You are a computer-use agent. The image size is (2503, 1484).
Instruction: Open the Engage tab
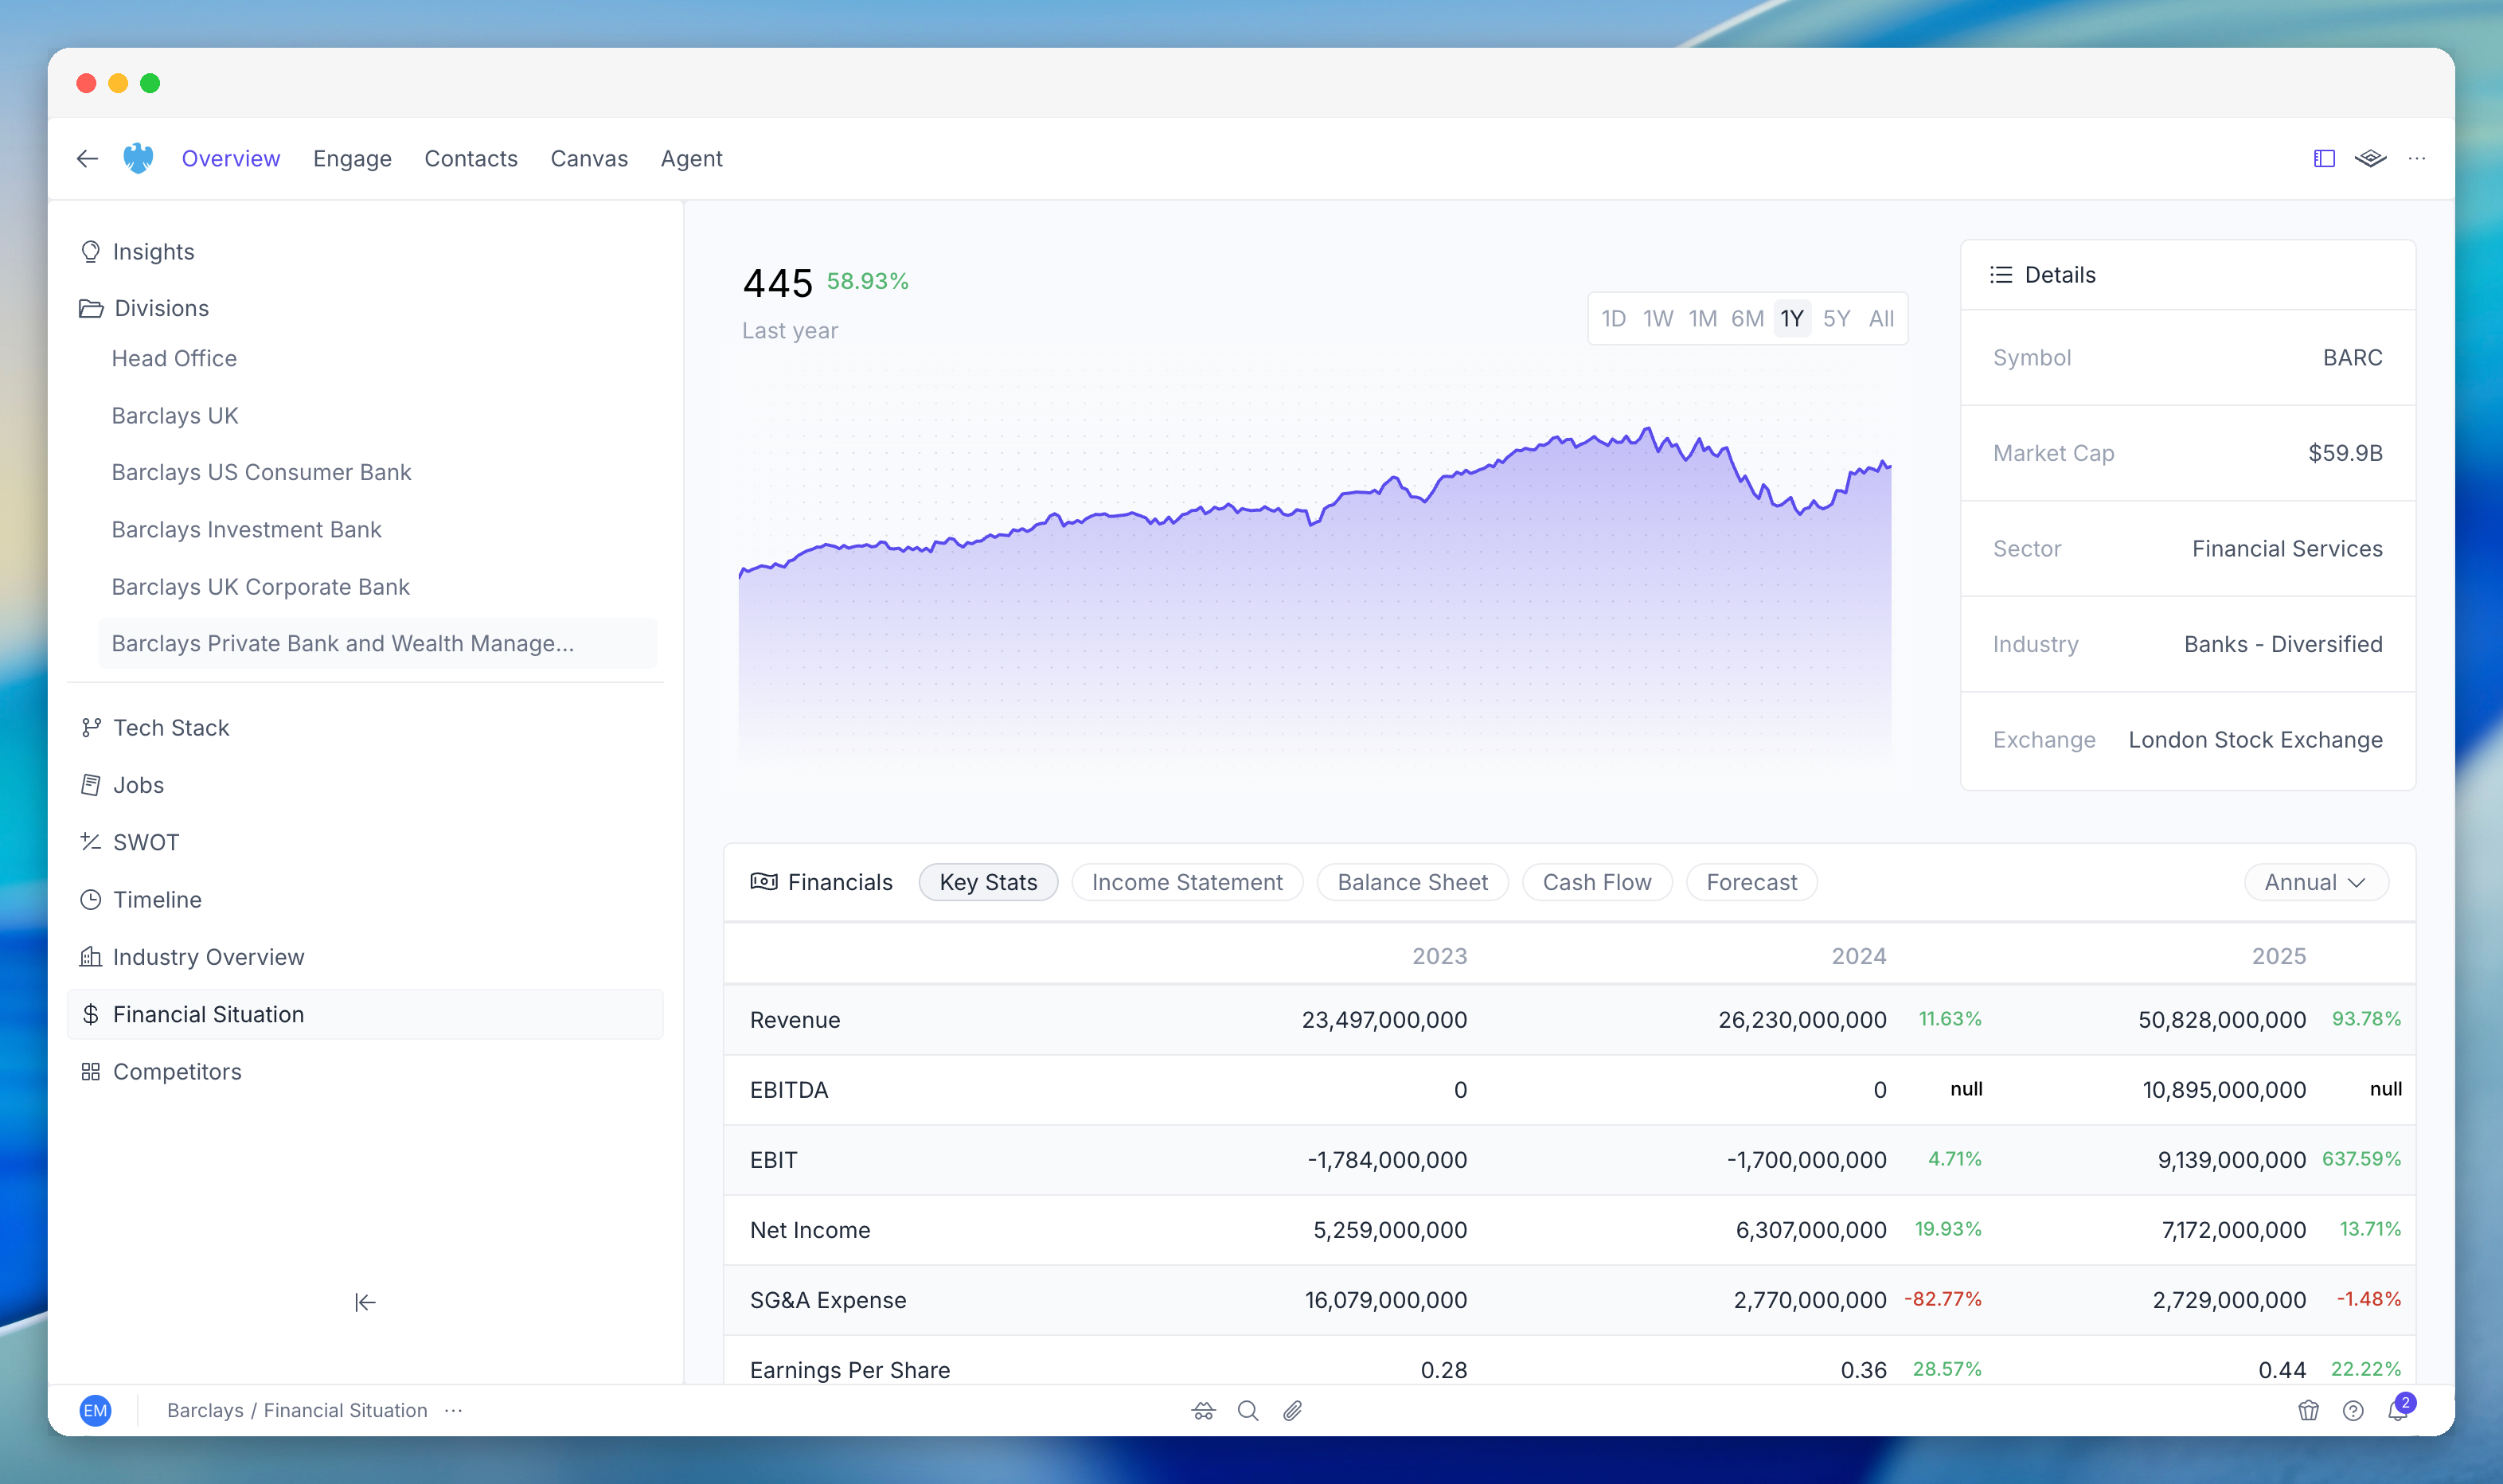[352, 158]
